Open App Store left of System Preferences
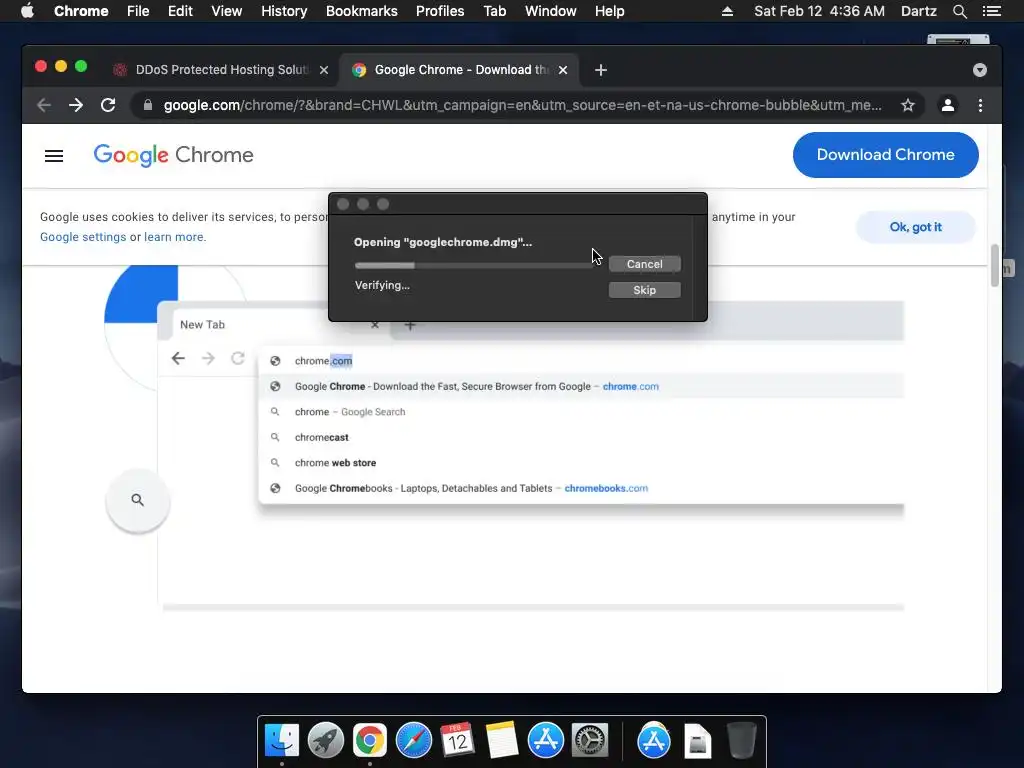The width and height of the screenshot is (1024, 768). click(x=545, y=741)
